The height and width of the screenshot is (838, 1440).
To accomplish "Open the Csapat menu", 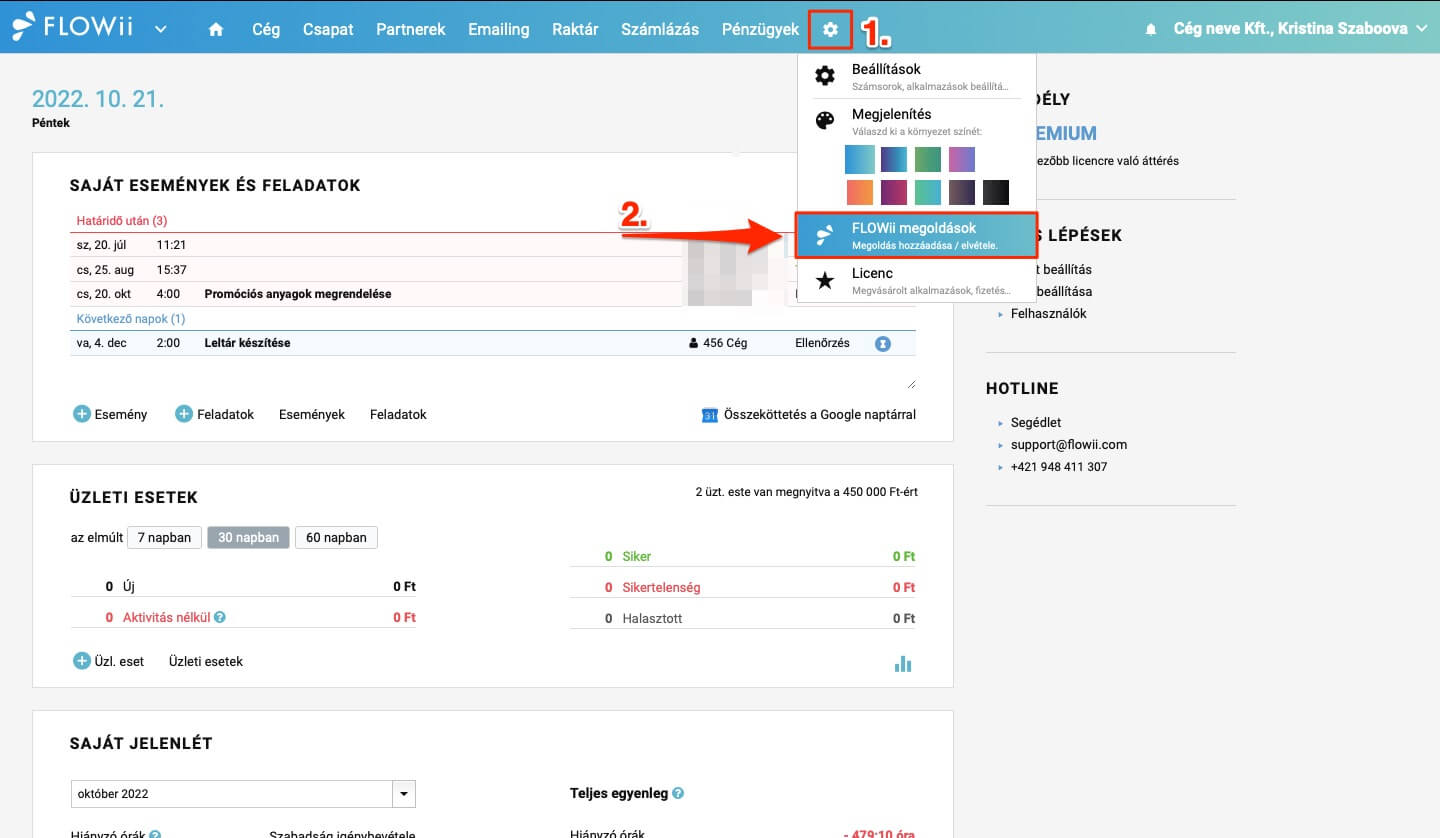I will pyautogui.click(x=328, y=29).
